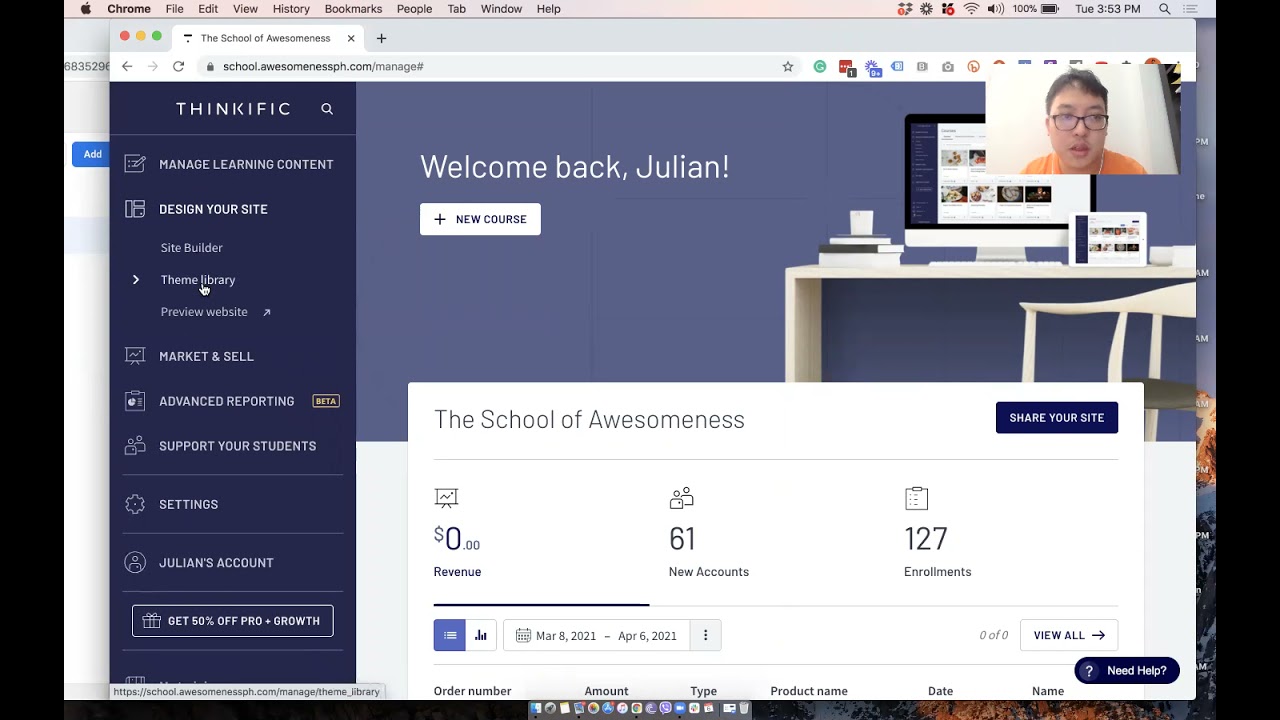This screenshot has height=720, width=1280.
Task: Click the Settings gear icon in sidebar
Action: pyautogui.click(x=135, y=504)
